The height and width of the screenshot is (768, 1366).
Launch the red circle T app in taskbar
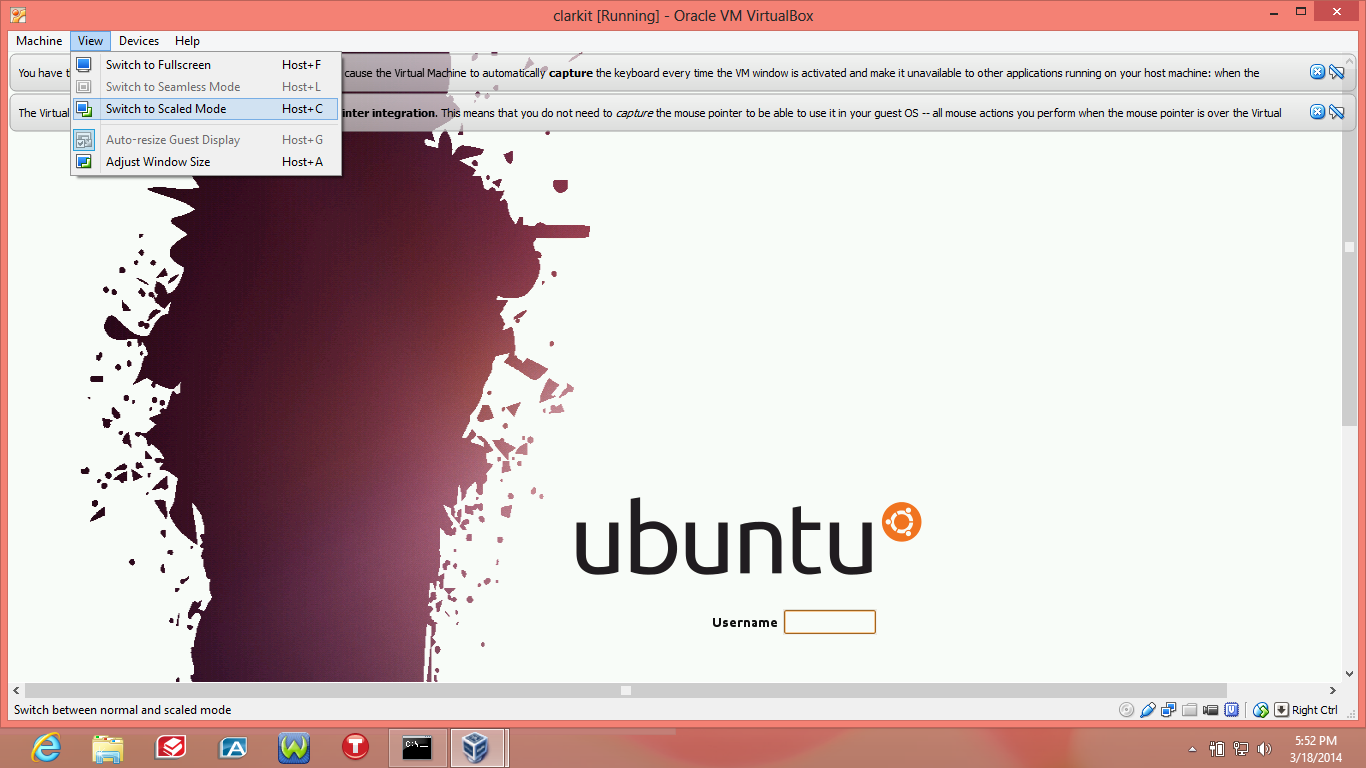[x=355, y=747]
